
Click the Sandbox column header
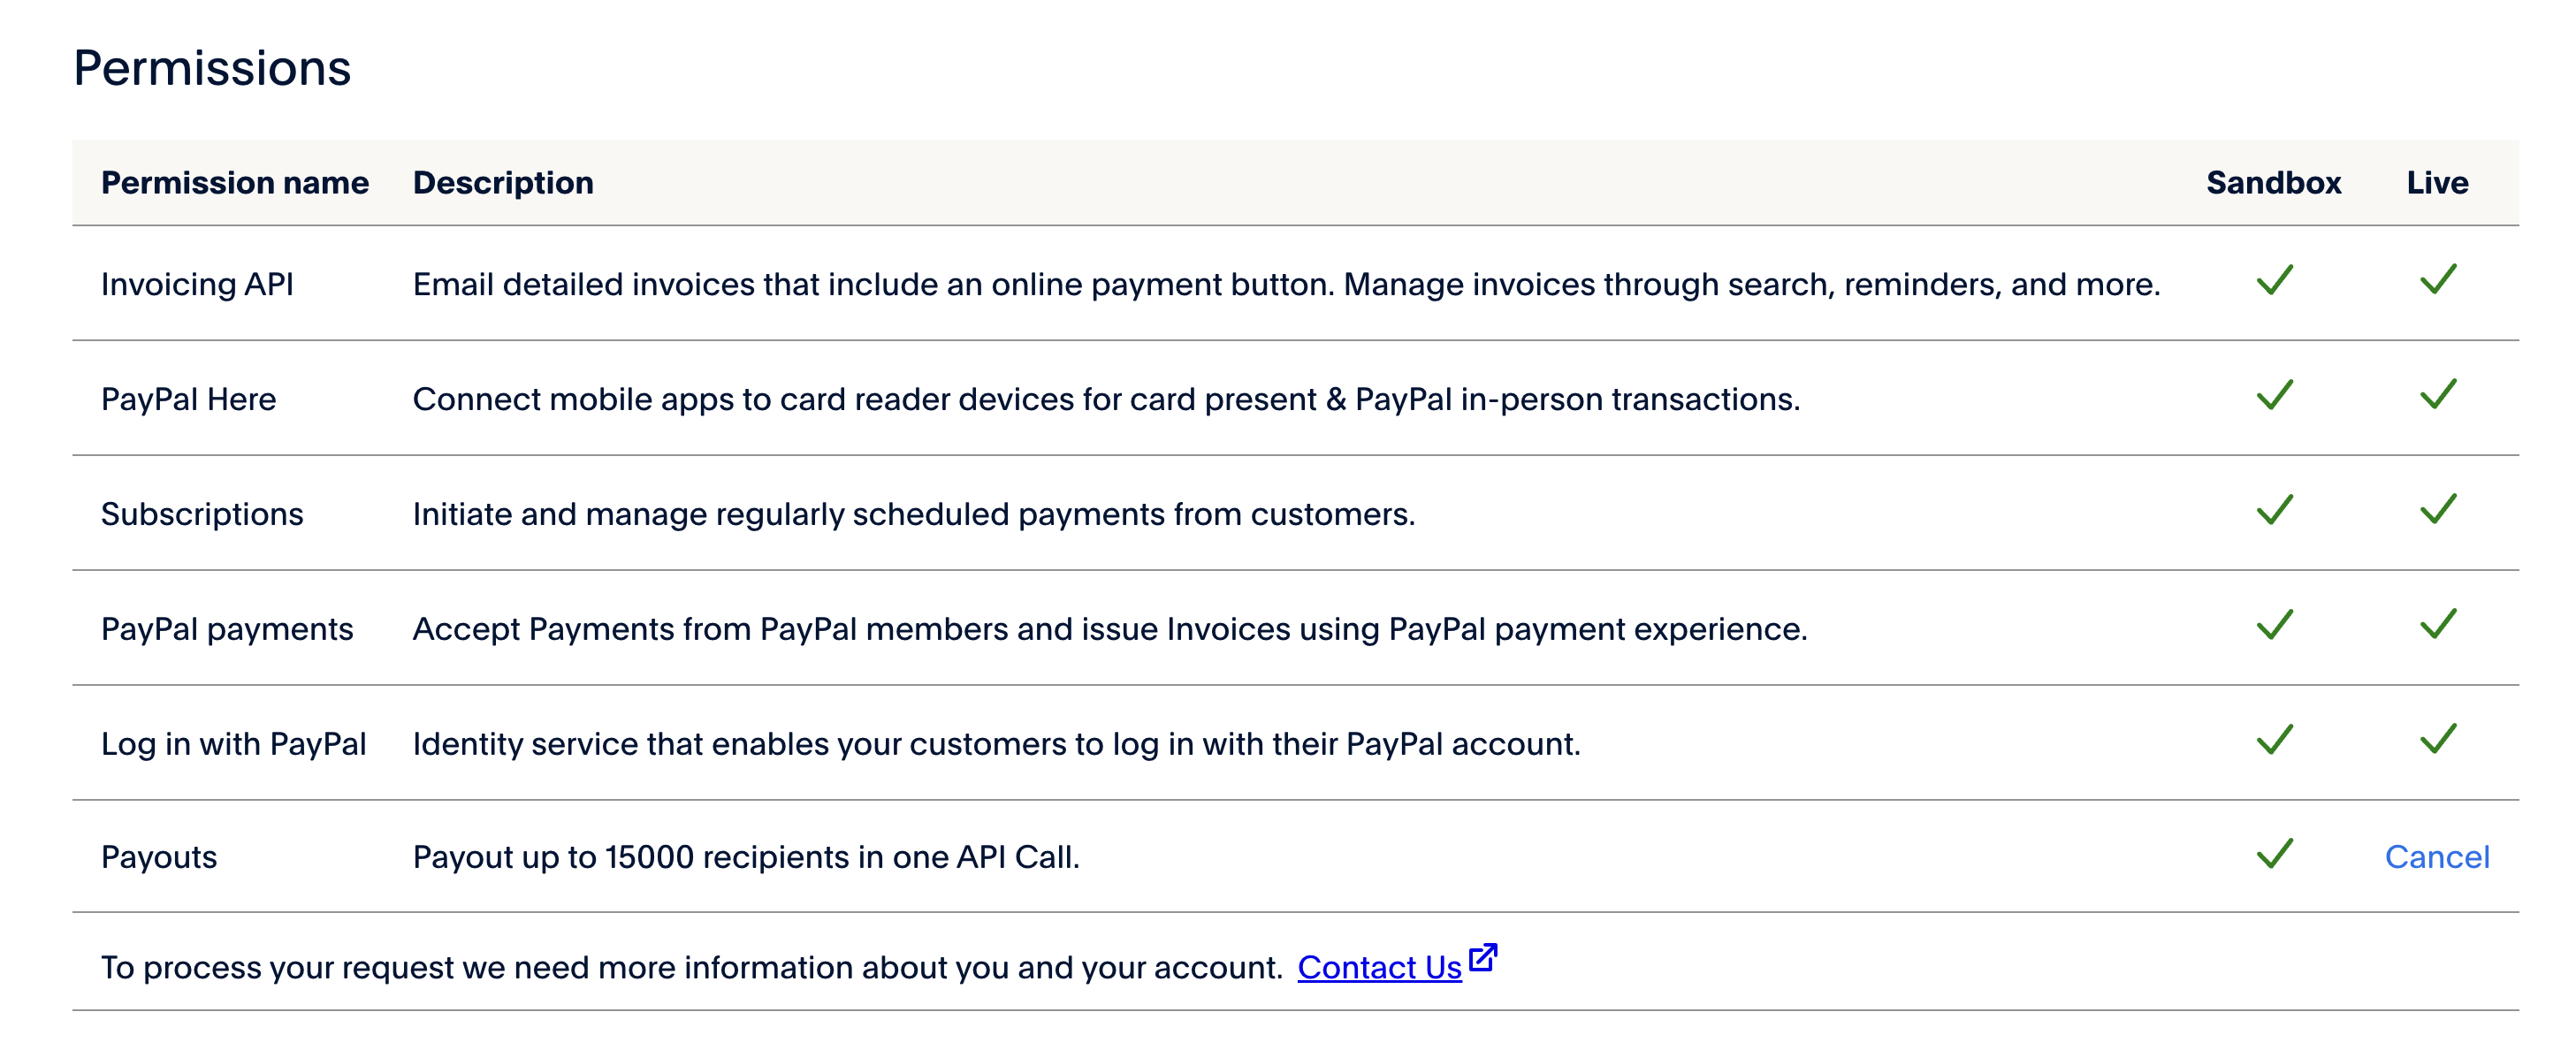(x=2273, y=183)
